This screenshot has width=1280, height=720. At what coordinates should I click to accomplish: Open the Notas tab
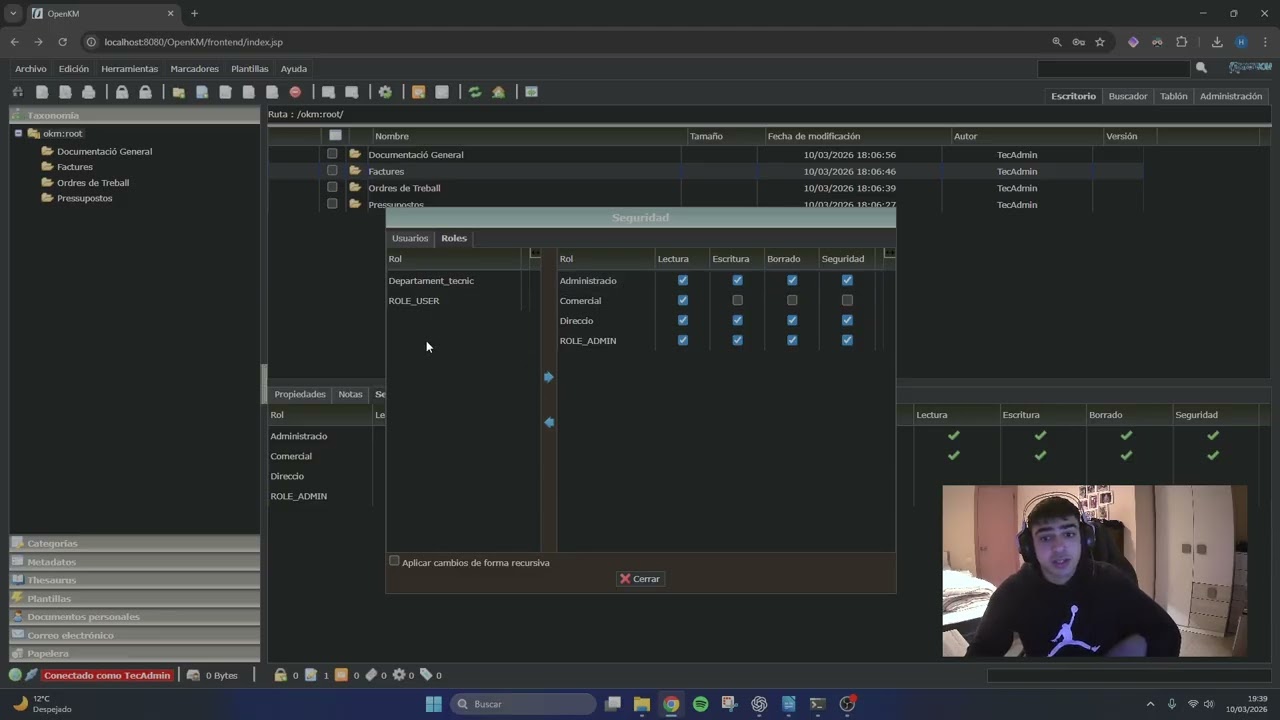pyautogui.click(x=350, y=394)
